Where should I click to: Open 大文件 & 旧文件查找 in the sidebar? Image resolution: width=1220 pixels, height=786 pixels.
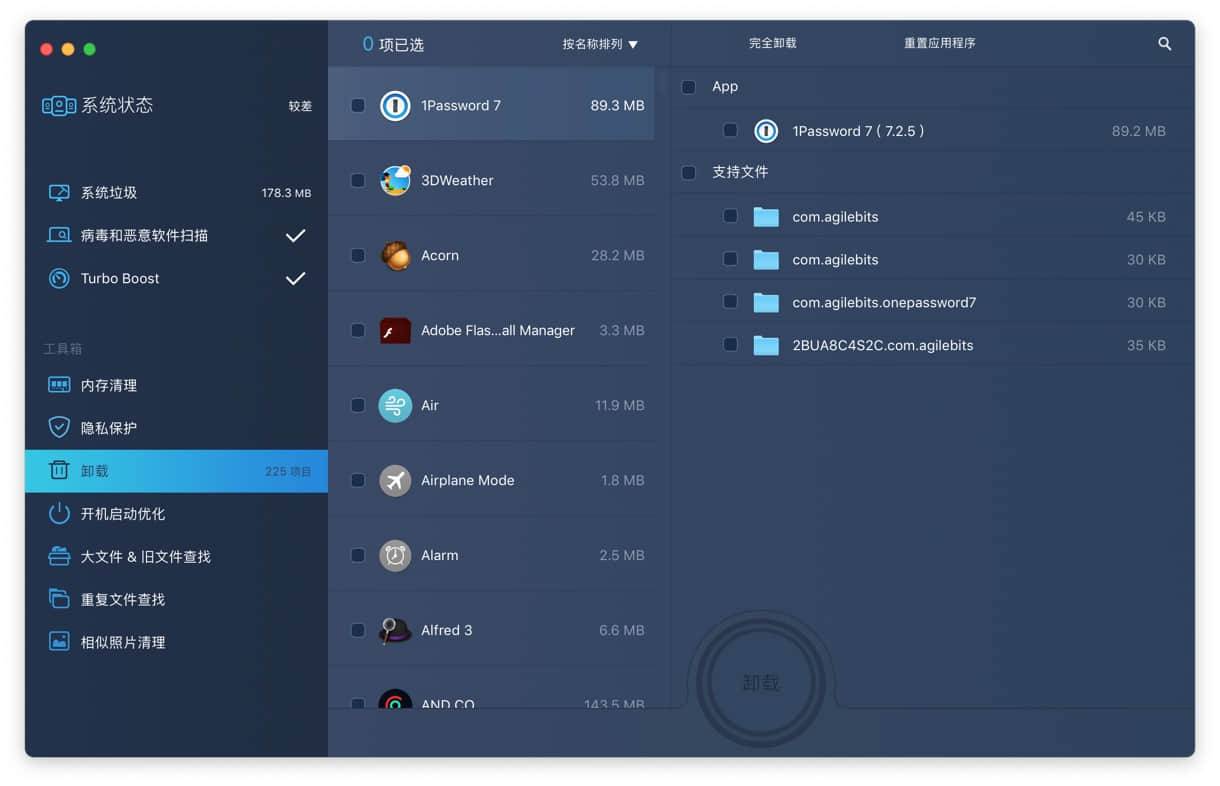tap(176, 557)
